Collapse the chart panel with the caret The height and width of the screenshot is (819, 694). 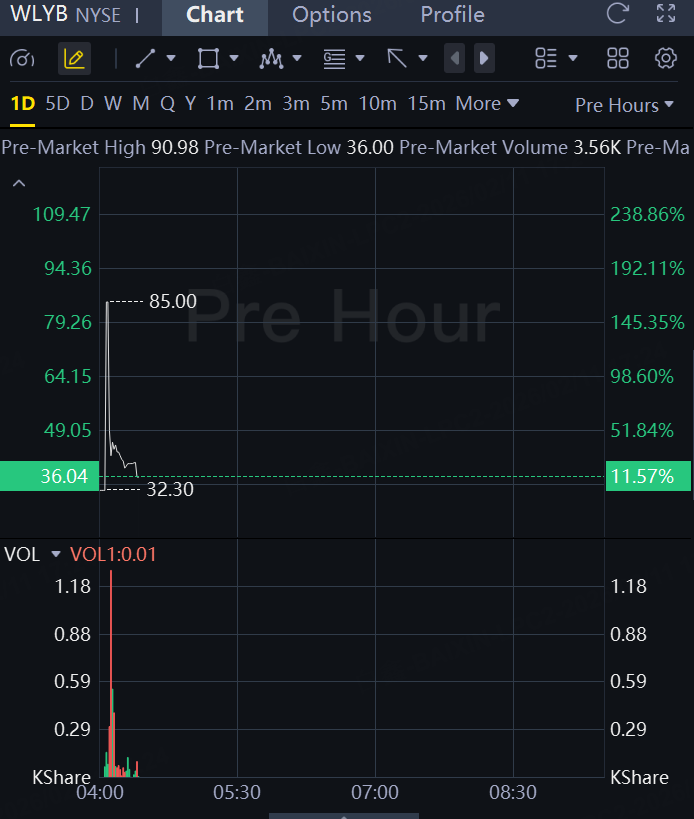click(19, 183)
